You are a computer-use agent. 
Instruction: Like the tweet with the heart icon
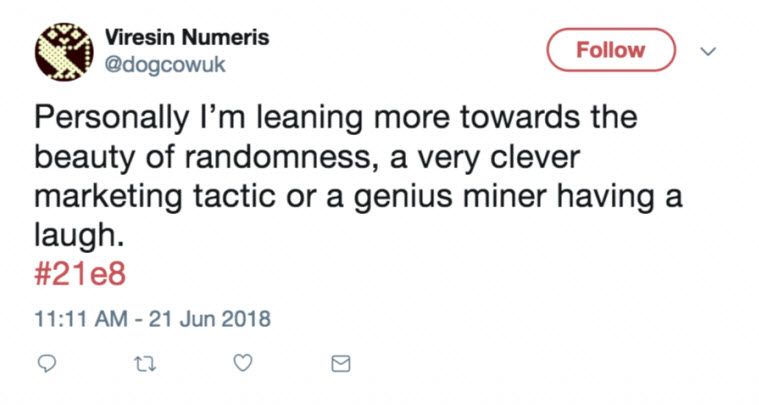[241, 364]
